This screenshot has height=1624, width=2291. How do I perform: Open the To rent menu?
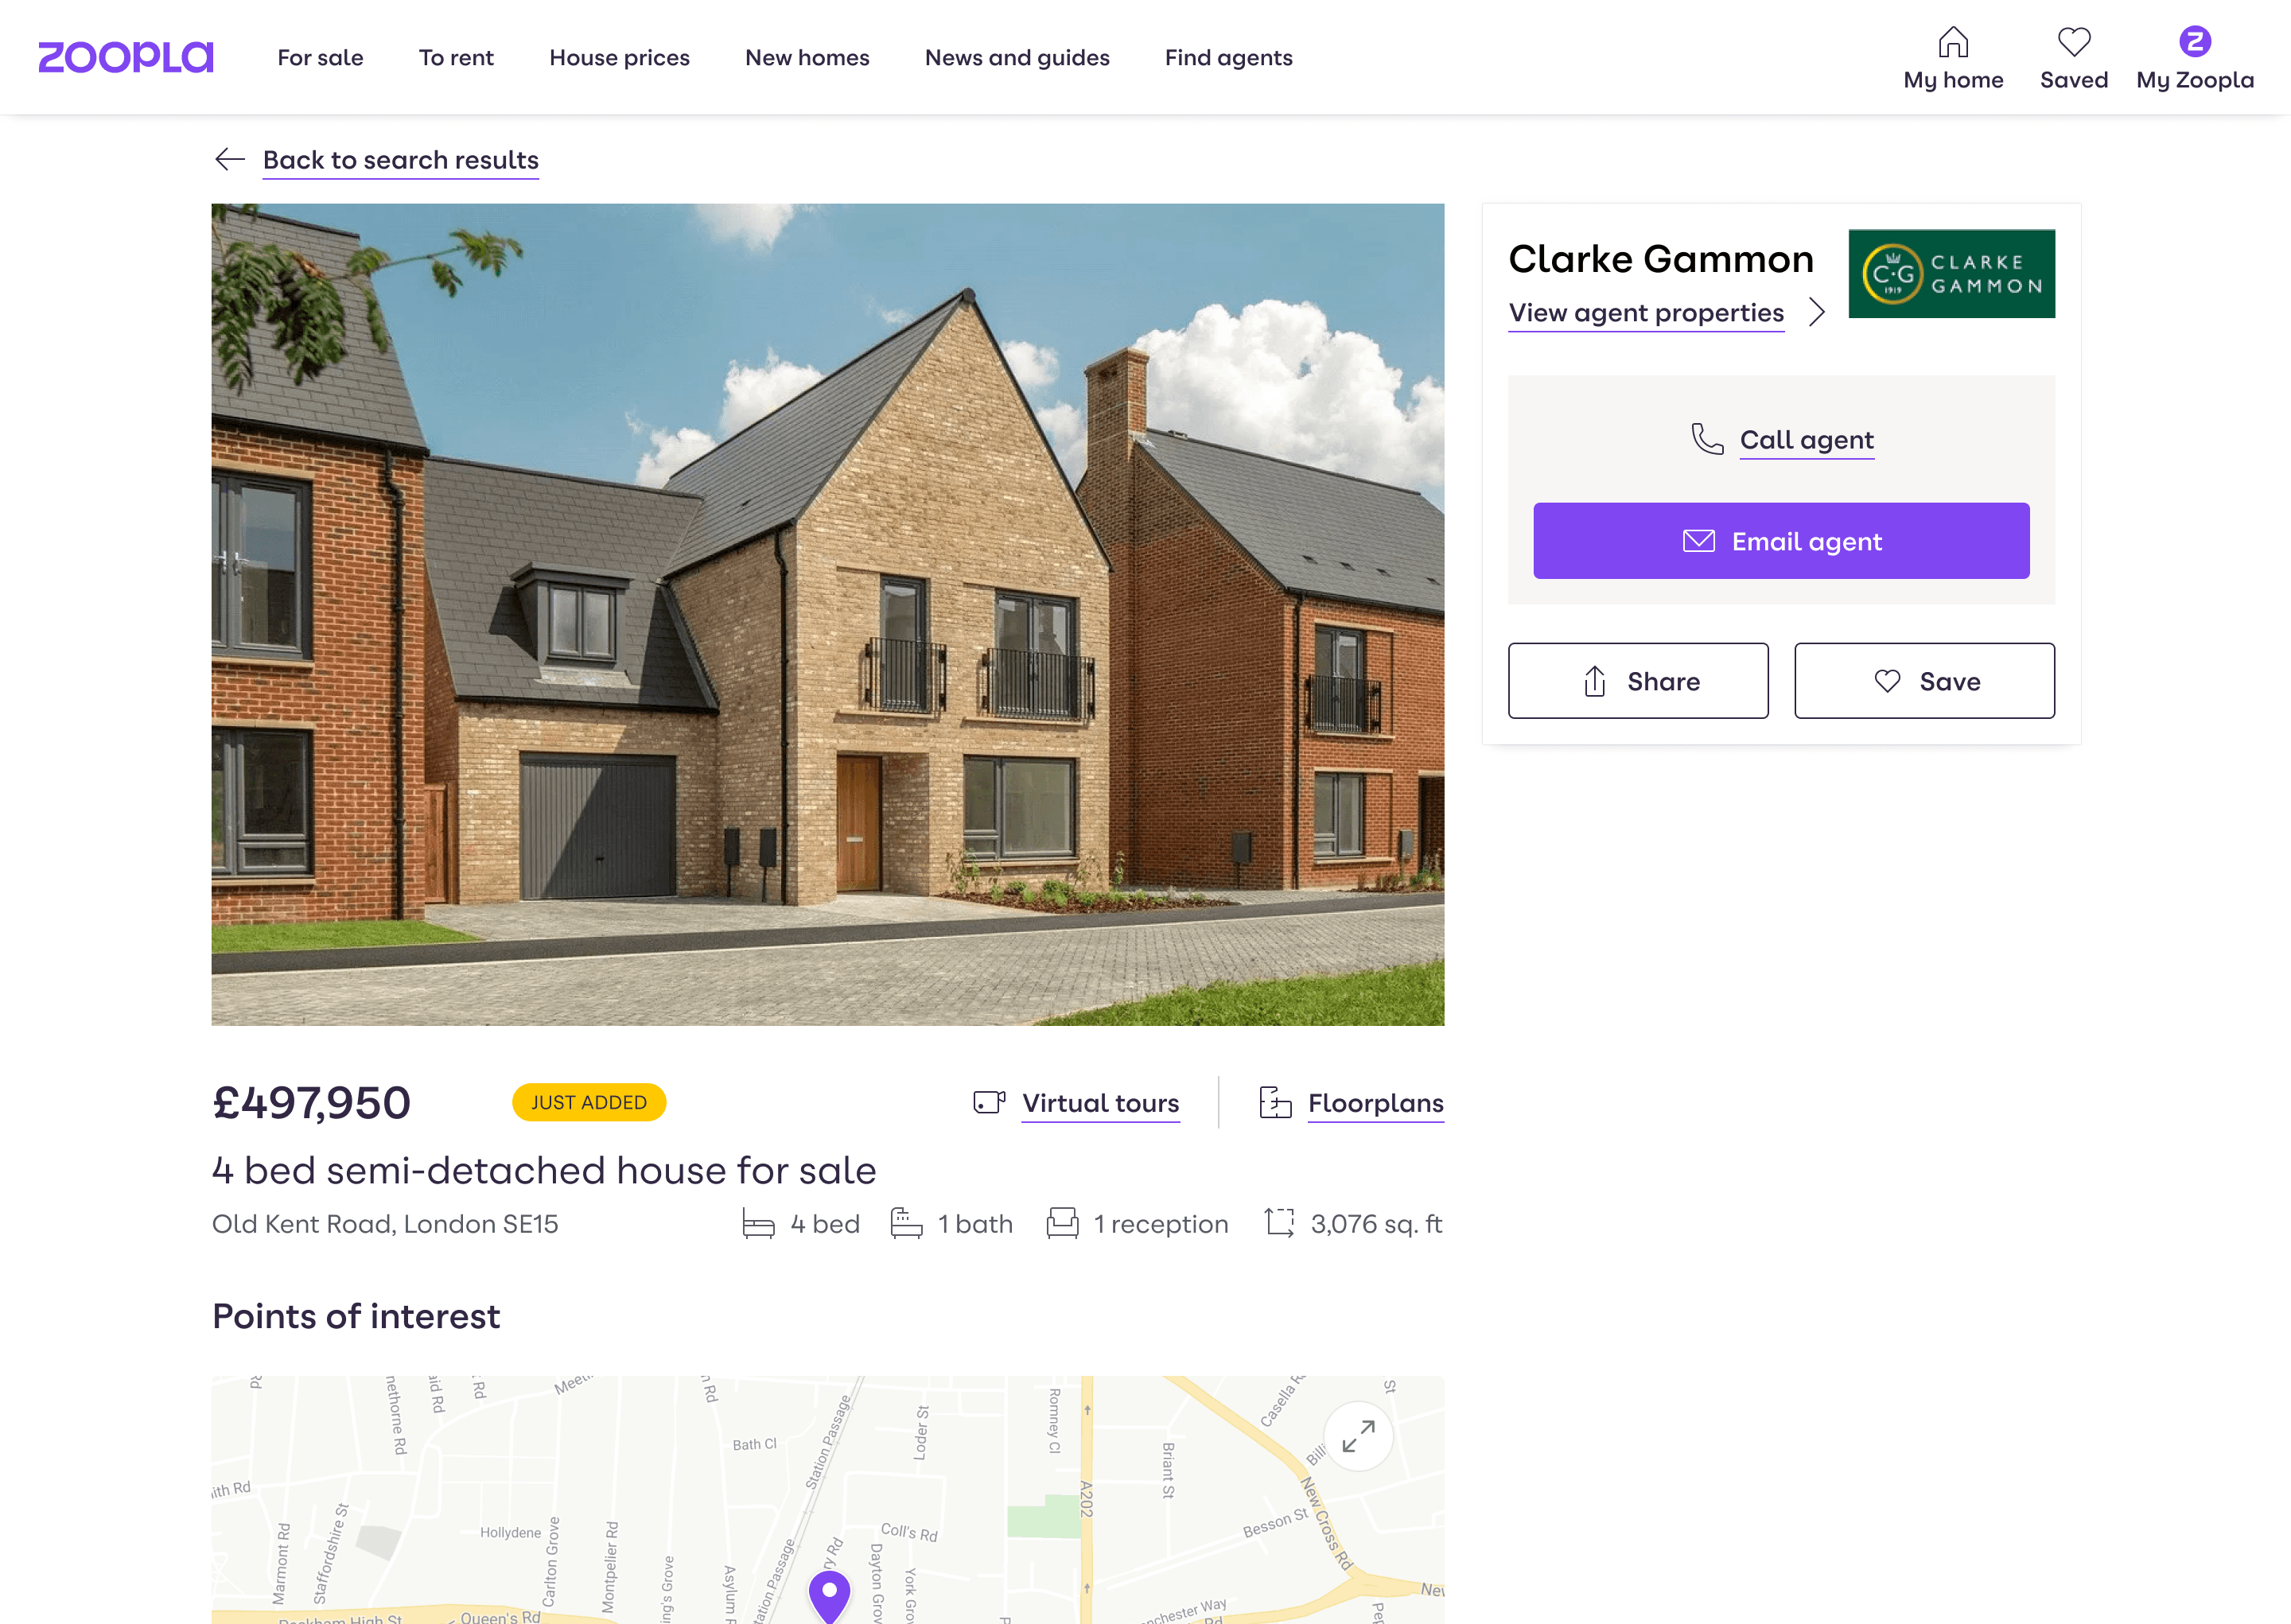(x=456, y=57)
